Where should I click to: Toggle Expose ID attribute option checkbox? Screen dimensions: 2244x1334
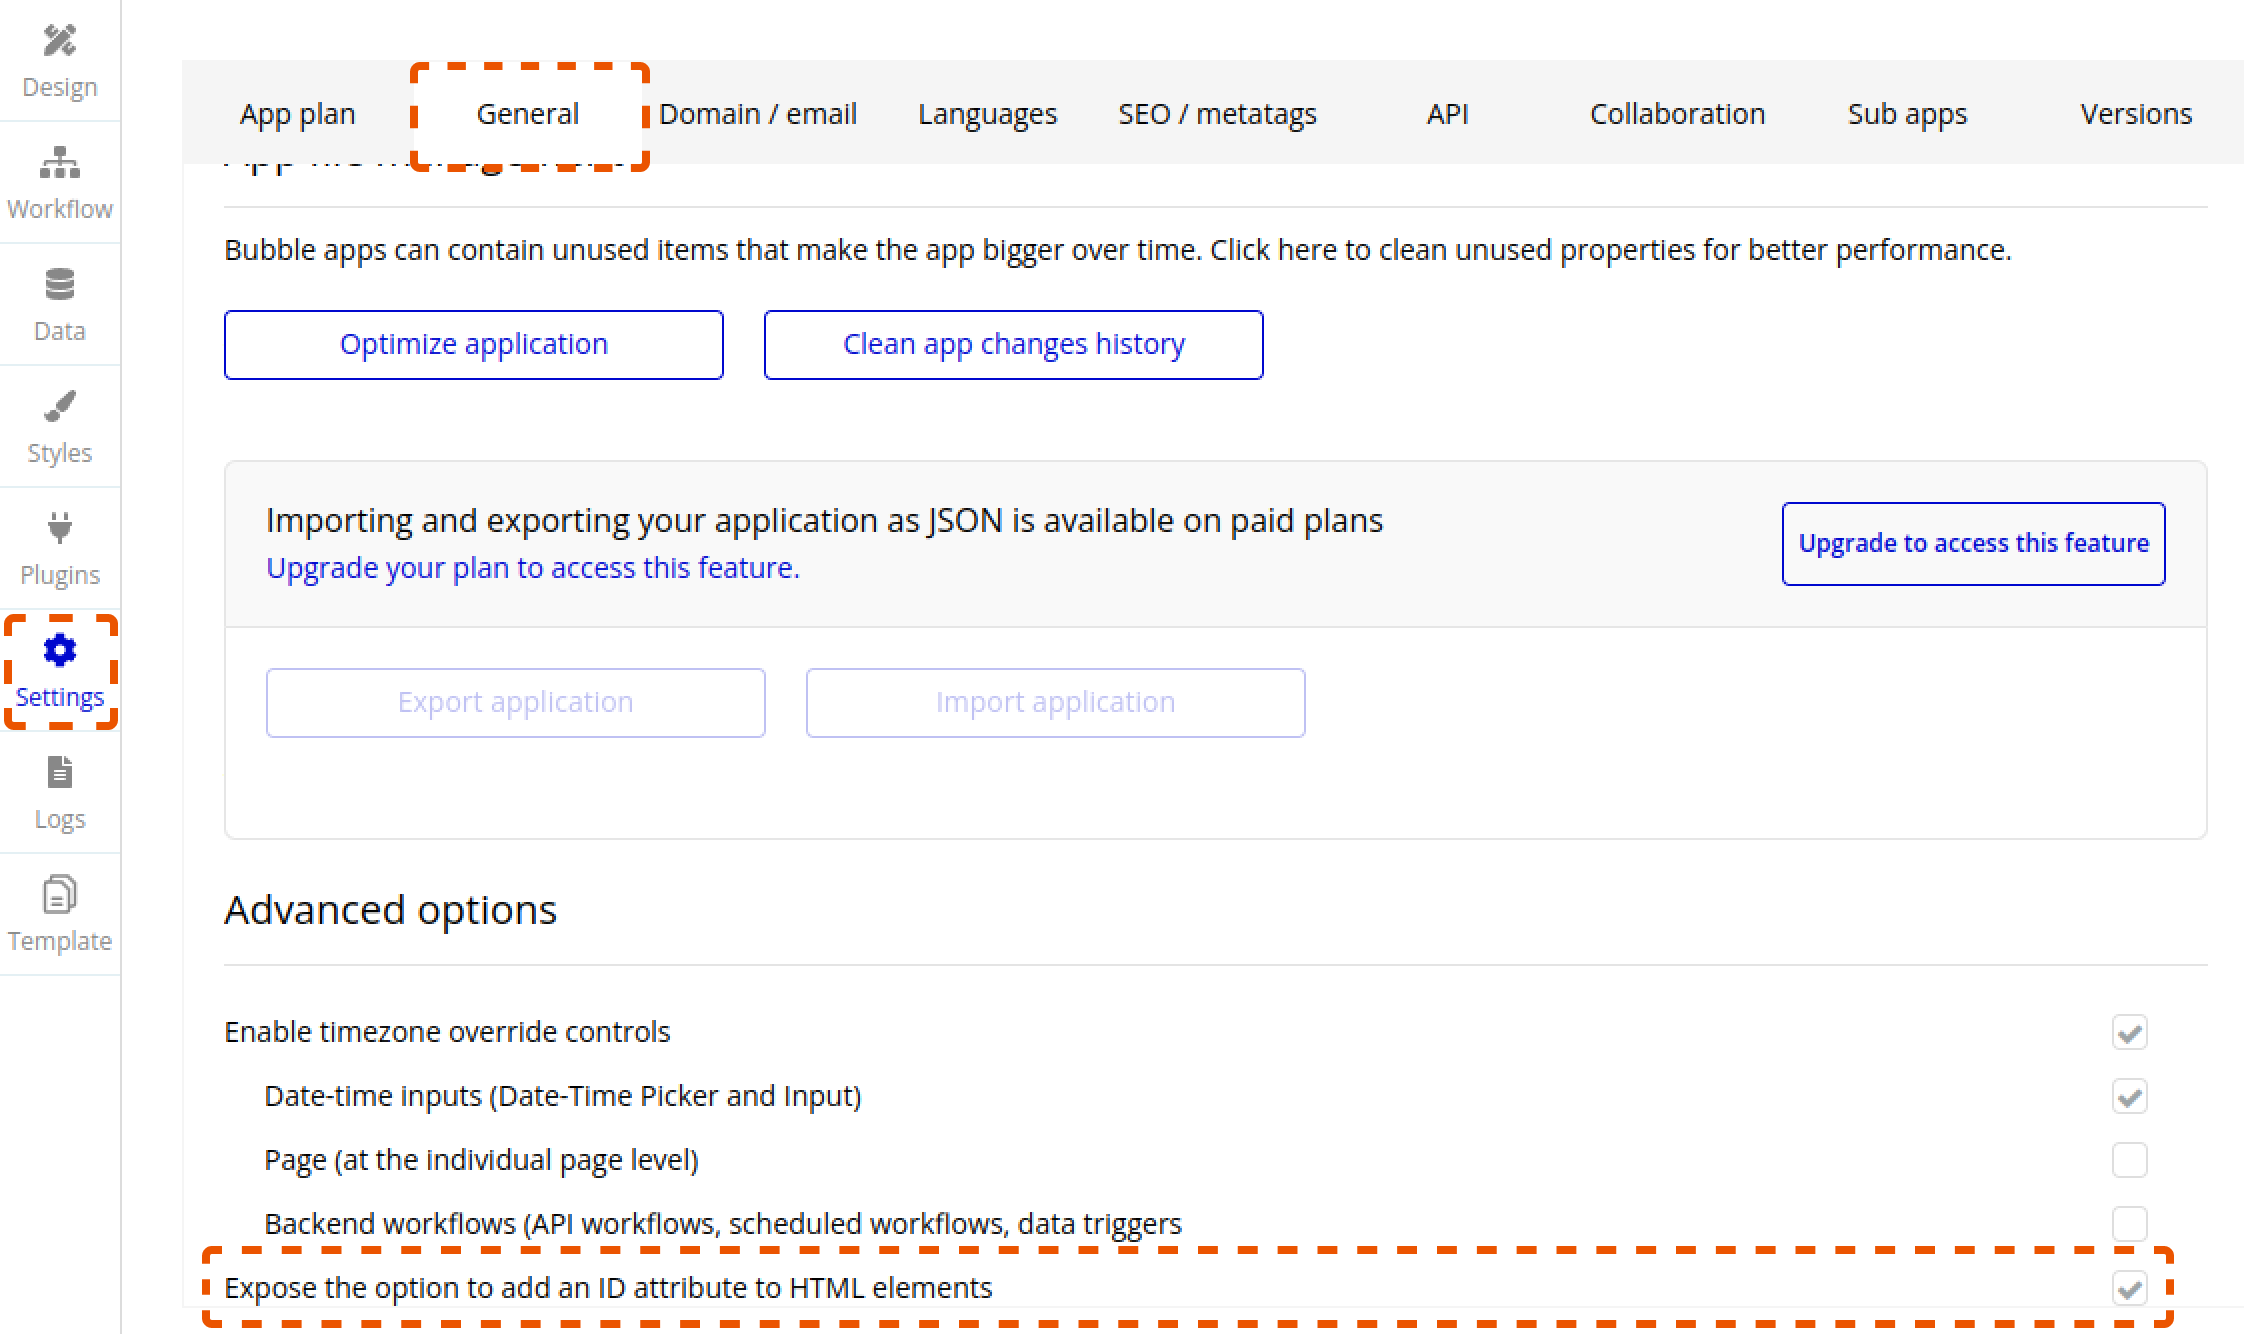pyautogui.click(x=2129, y=1288)
